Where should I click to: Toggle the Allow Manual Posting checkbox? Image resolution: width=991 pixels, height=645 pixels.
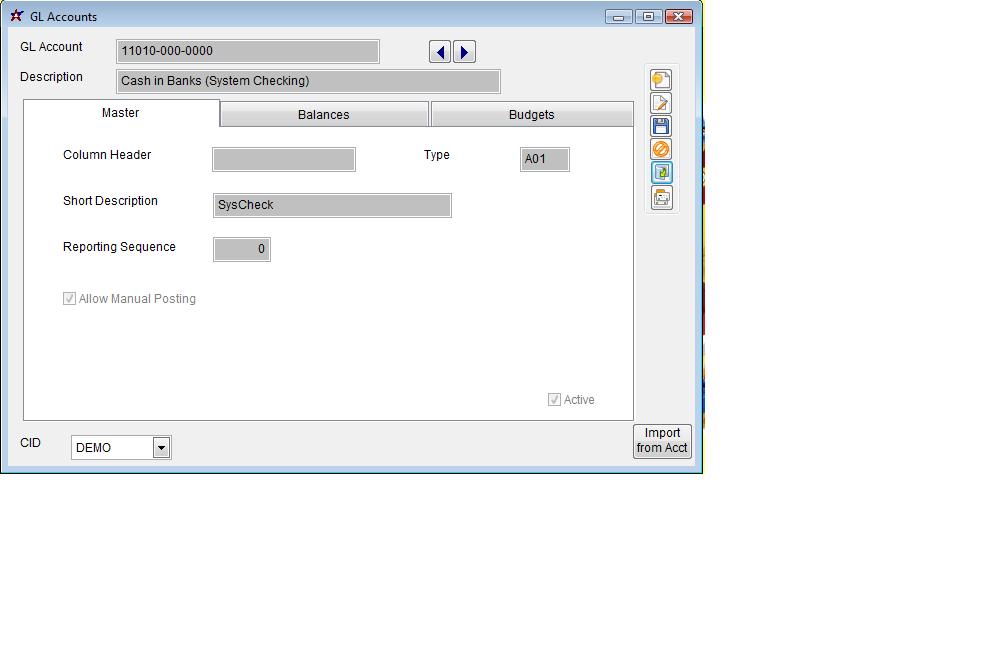coord(70,299)
